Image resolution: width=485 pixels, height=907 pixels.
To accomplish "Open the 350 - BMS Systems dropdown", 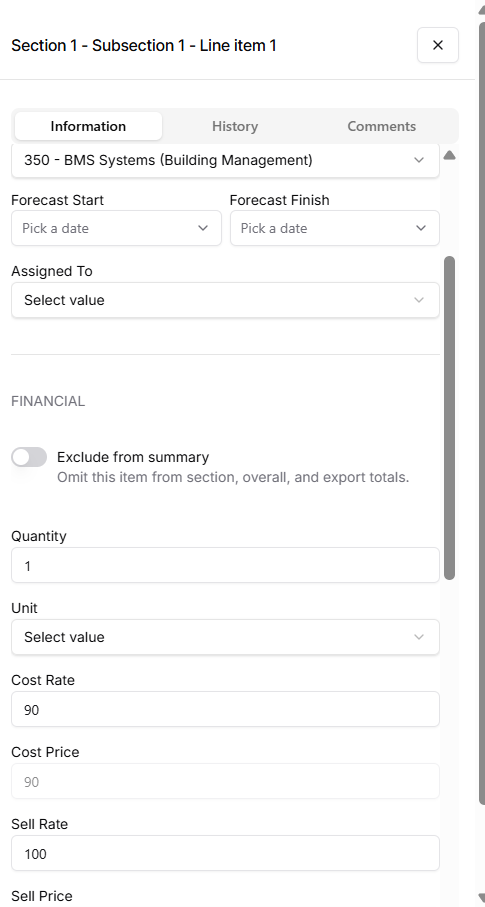I will coord(225,160).
